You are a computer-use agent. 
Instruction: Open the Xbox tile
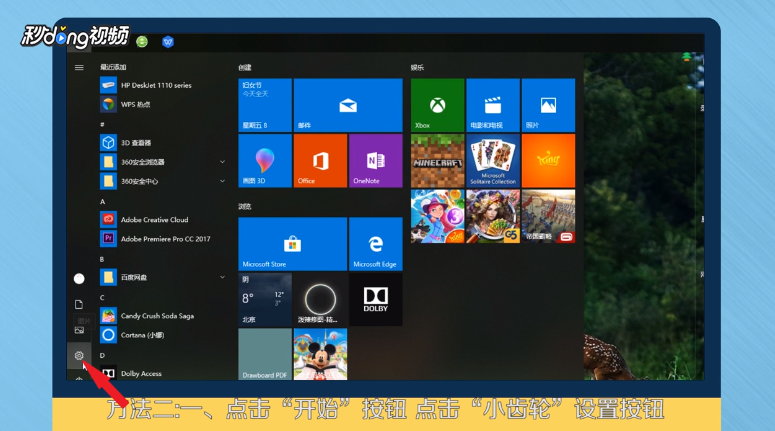437,105
